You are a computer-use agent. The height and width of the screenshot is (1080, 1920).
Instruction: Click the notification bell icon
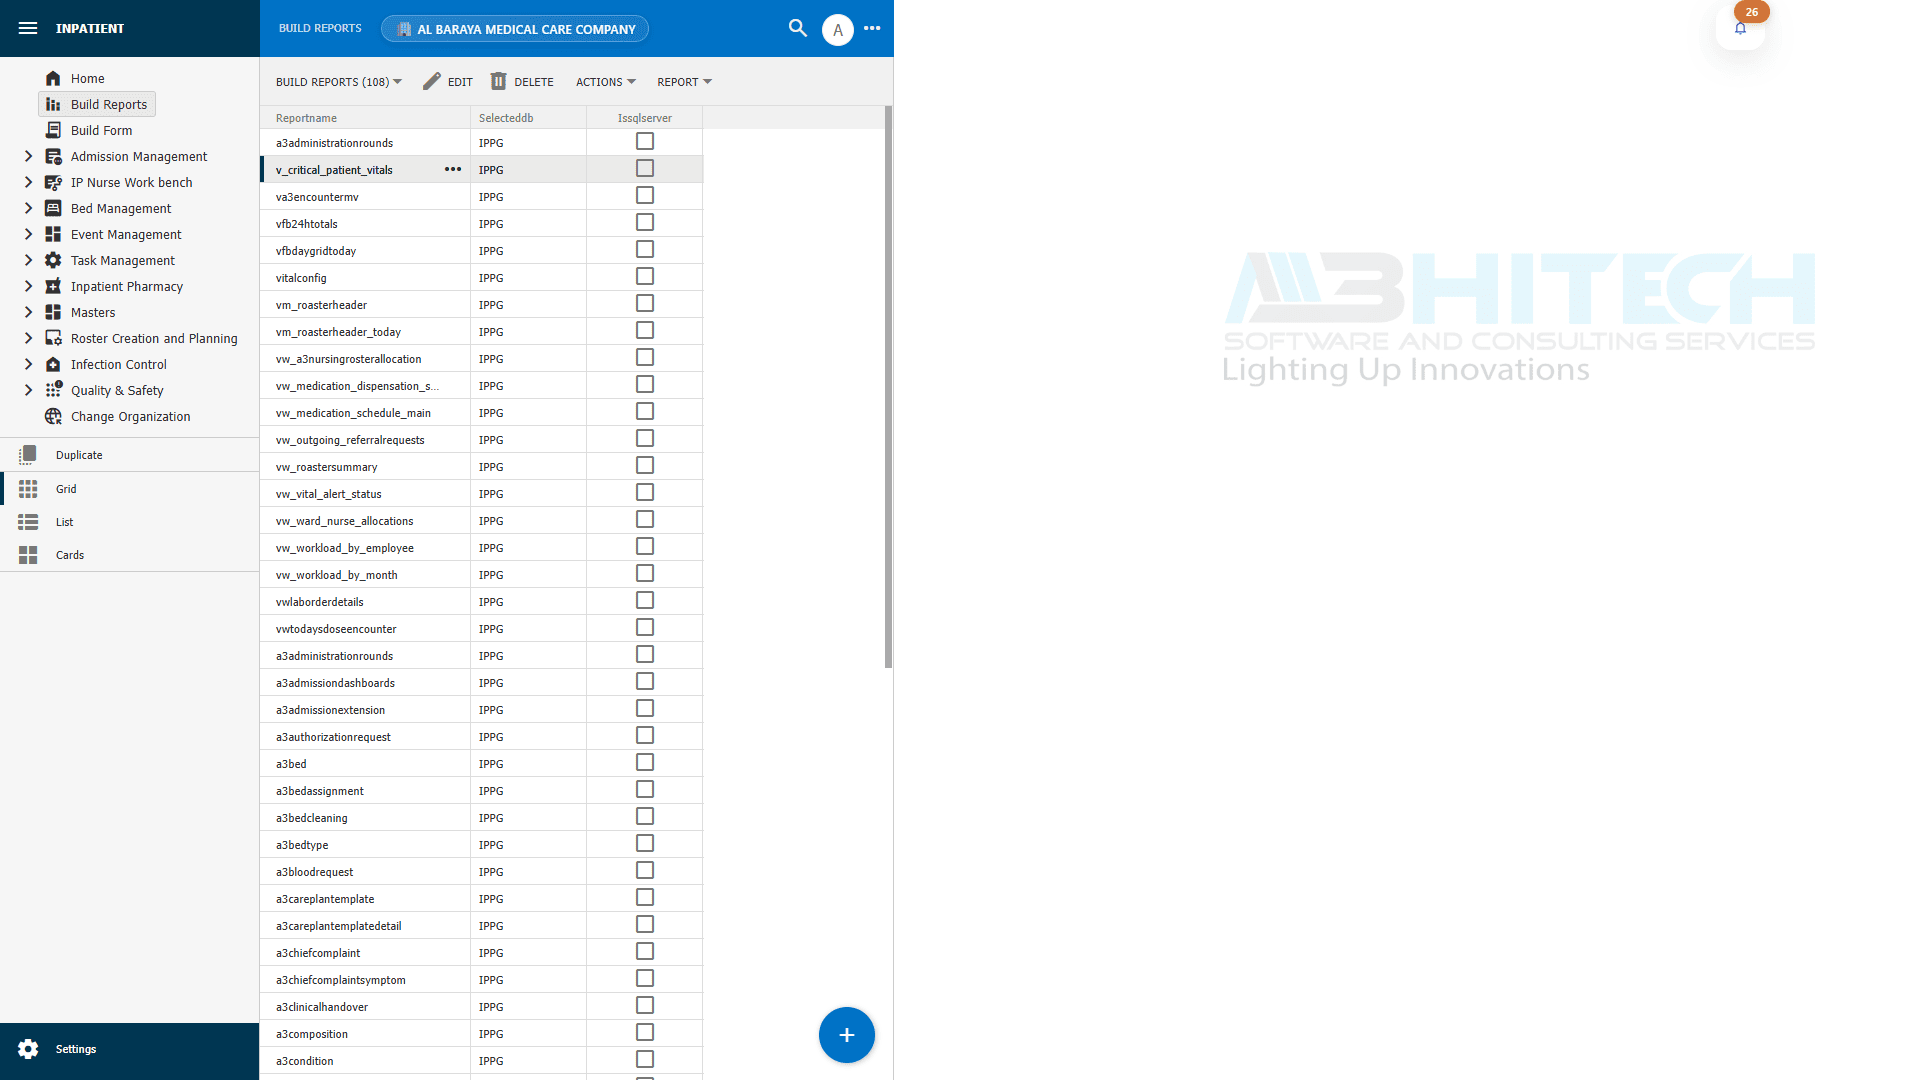(1740, 29)
